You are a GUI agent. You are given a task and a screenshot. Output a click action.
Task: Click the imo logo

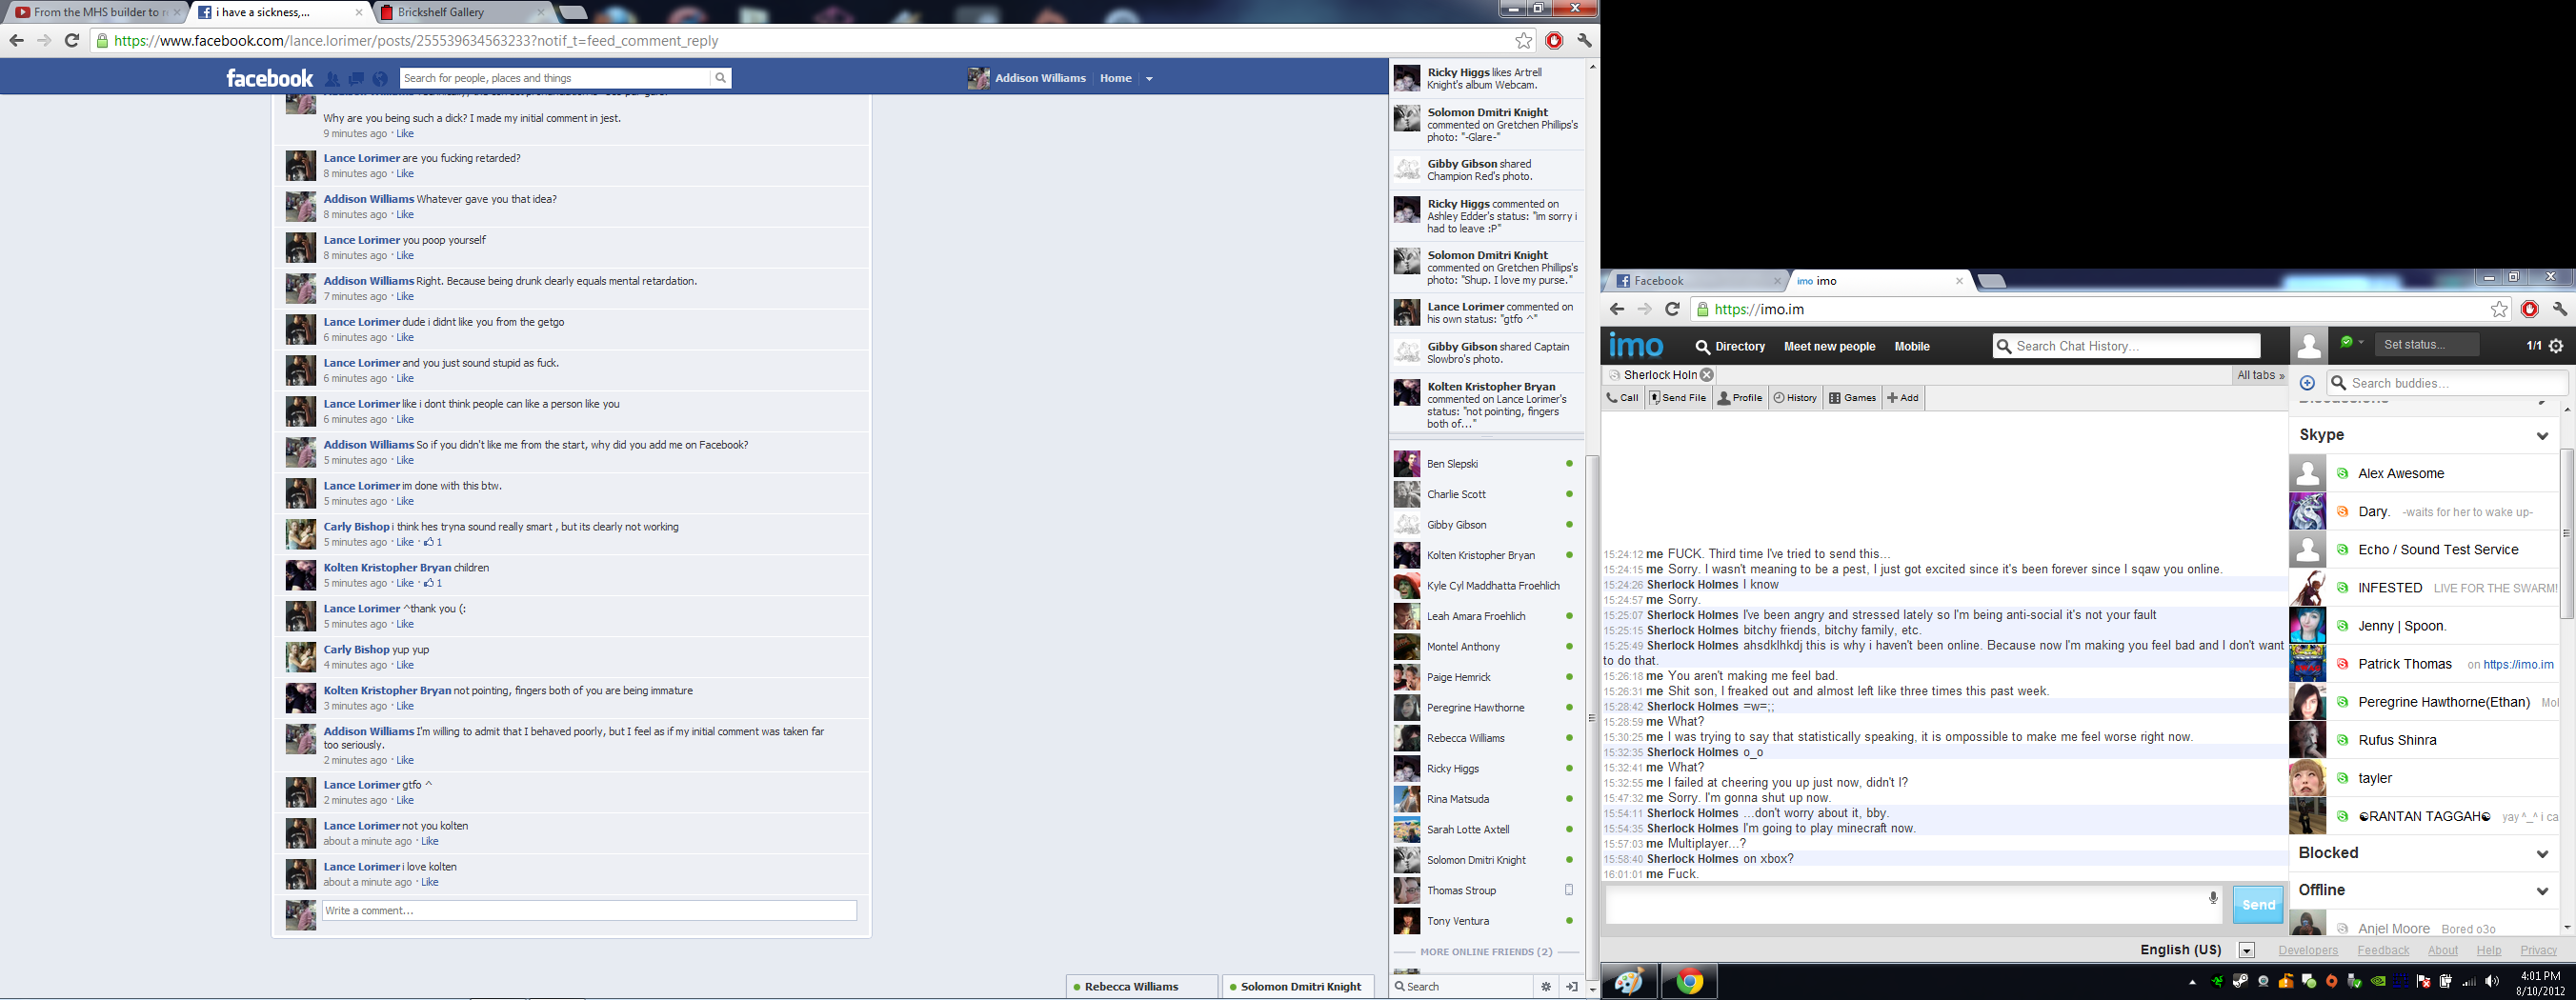point(1636,346)
